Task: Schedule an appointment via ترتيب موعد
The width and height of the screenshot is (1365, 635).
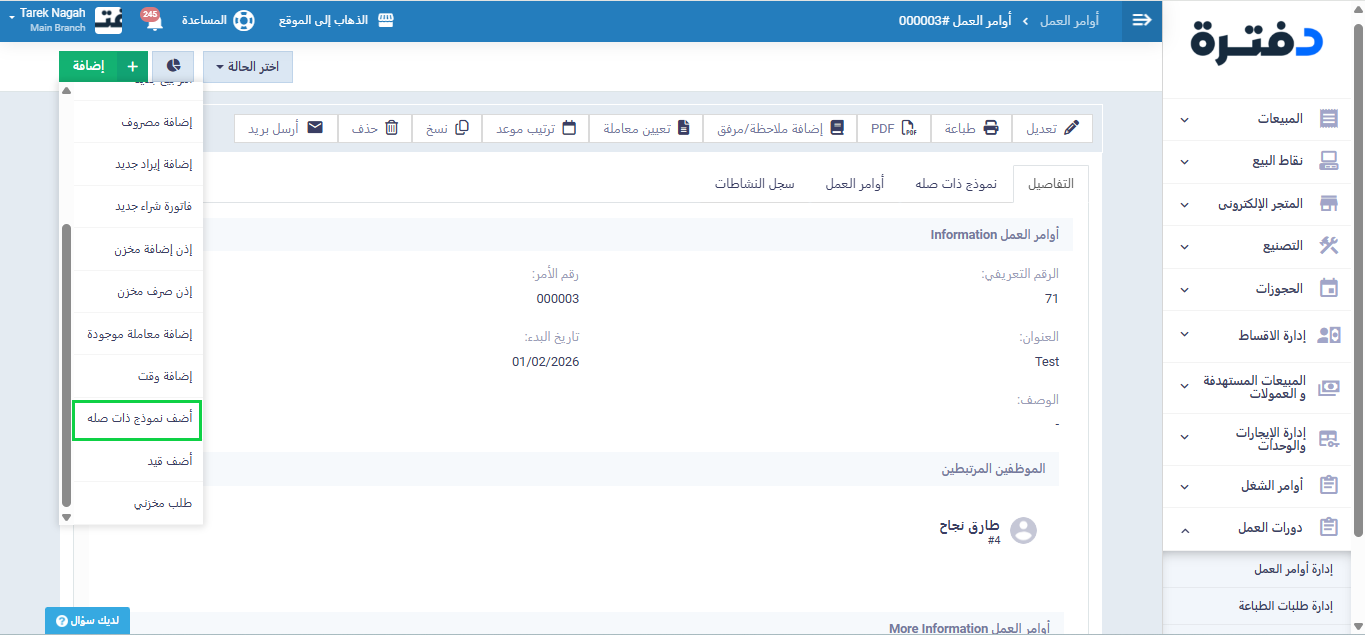Action: pos(536,128)
